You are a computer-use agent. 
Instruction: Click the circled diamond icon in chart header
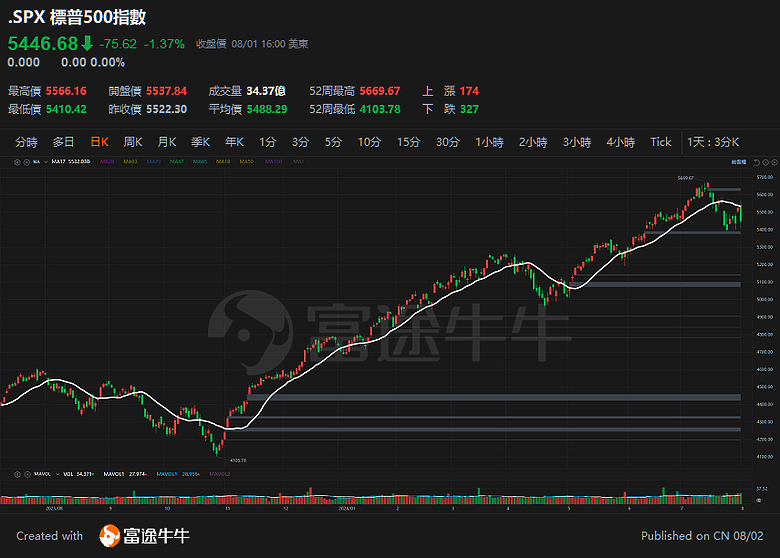coord(774,162)
